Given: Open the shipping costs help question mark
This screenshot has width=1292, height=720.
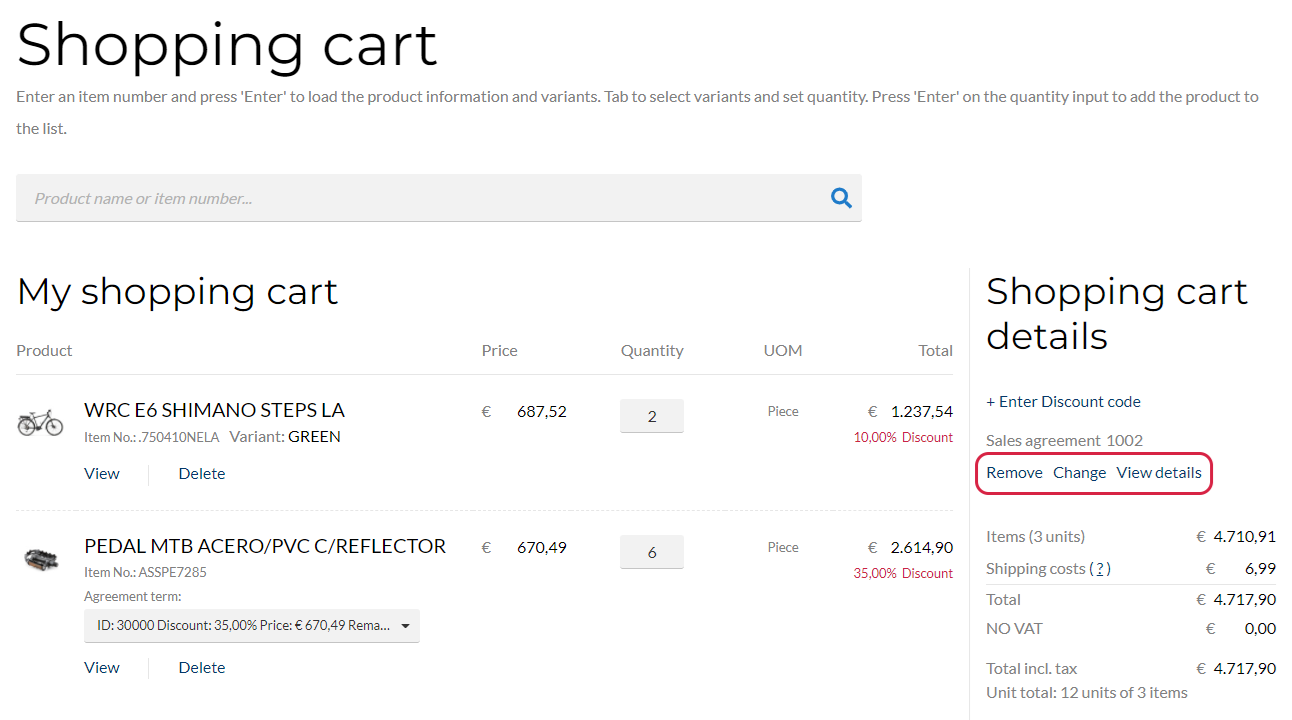Looking at the screenshot, I should click(1100, 569).
